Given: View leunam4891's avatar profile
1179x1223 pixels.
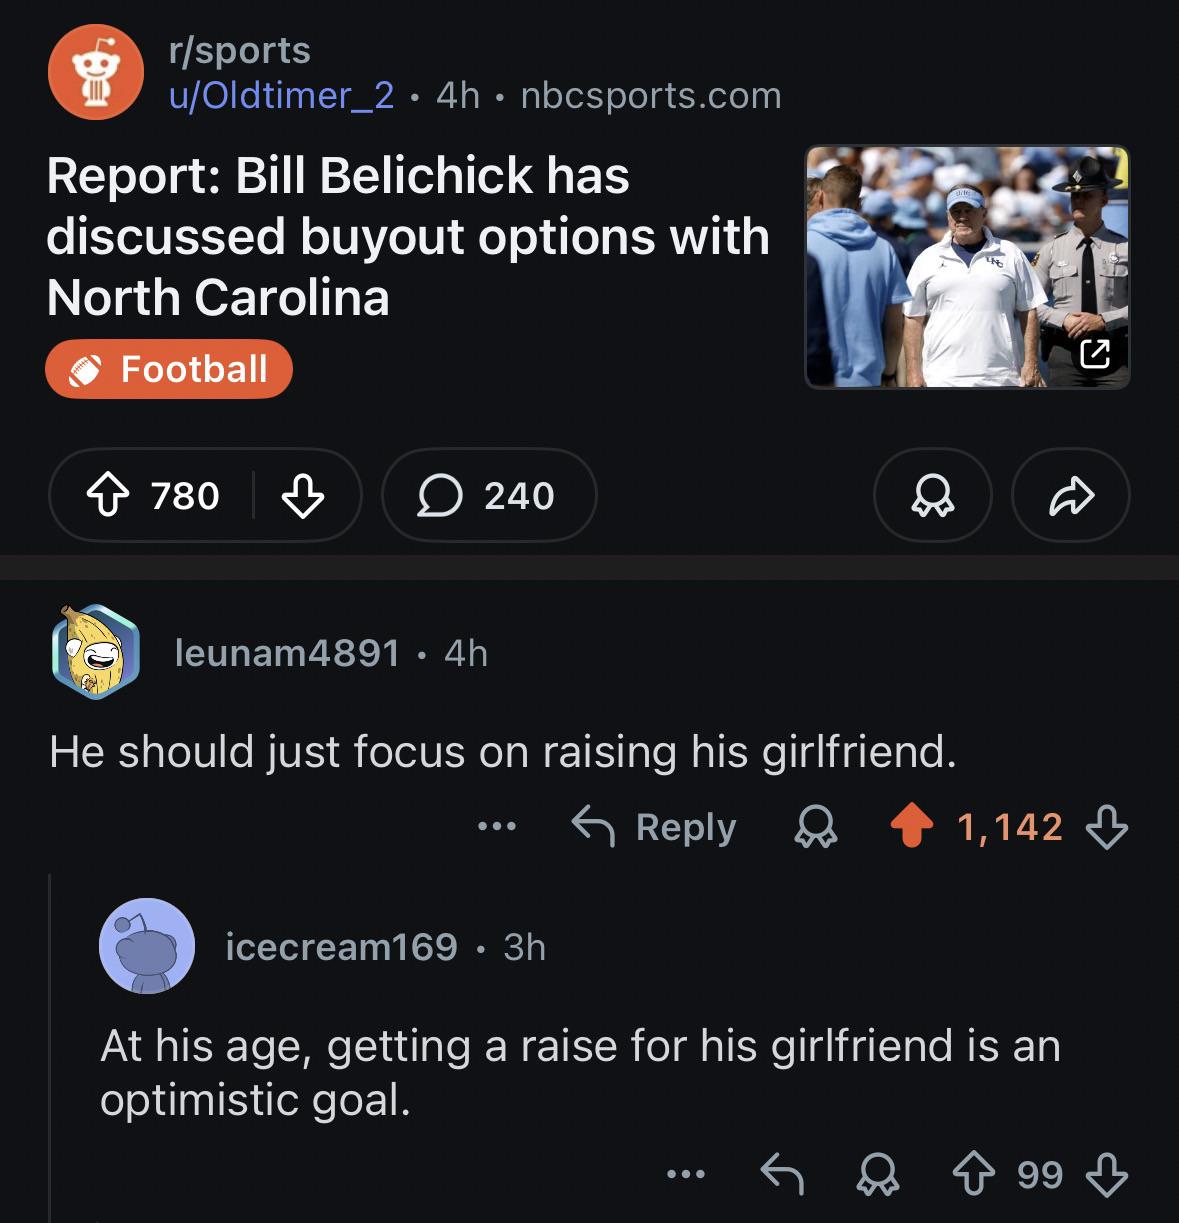Looking at the screenshot, I should click(x=96, y=652).
